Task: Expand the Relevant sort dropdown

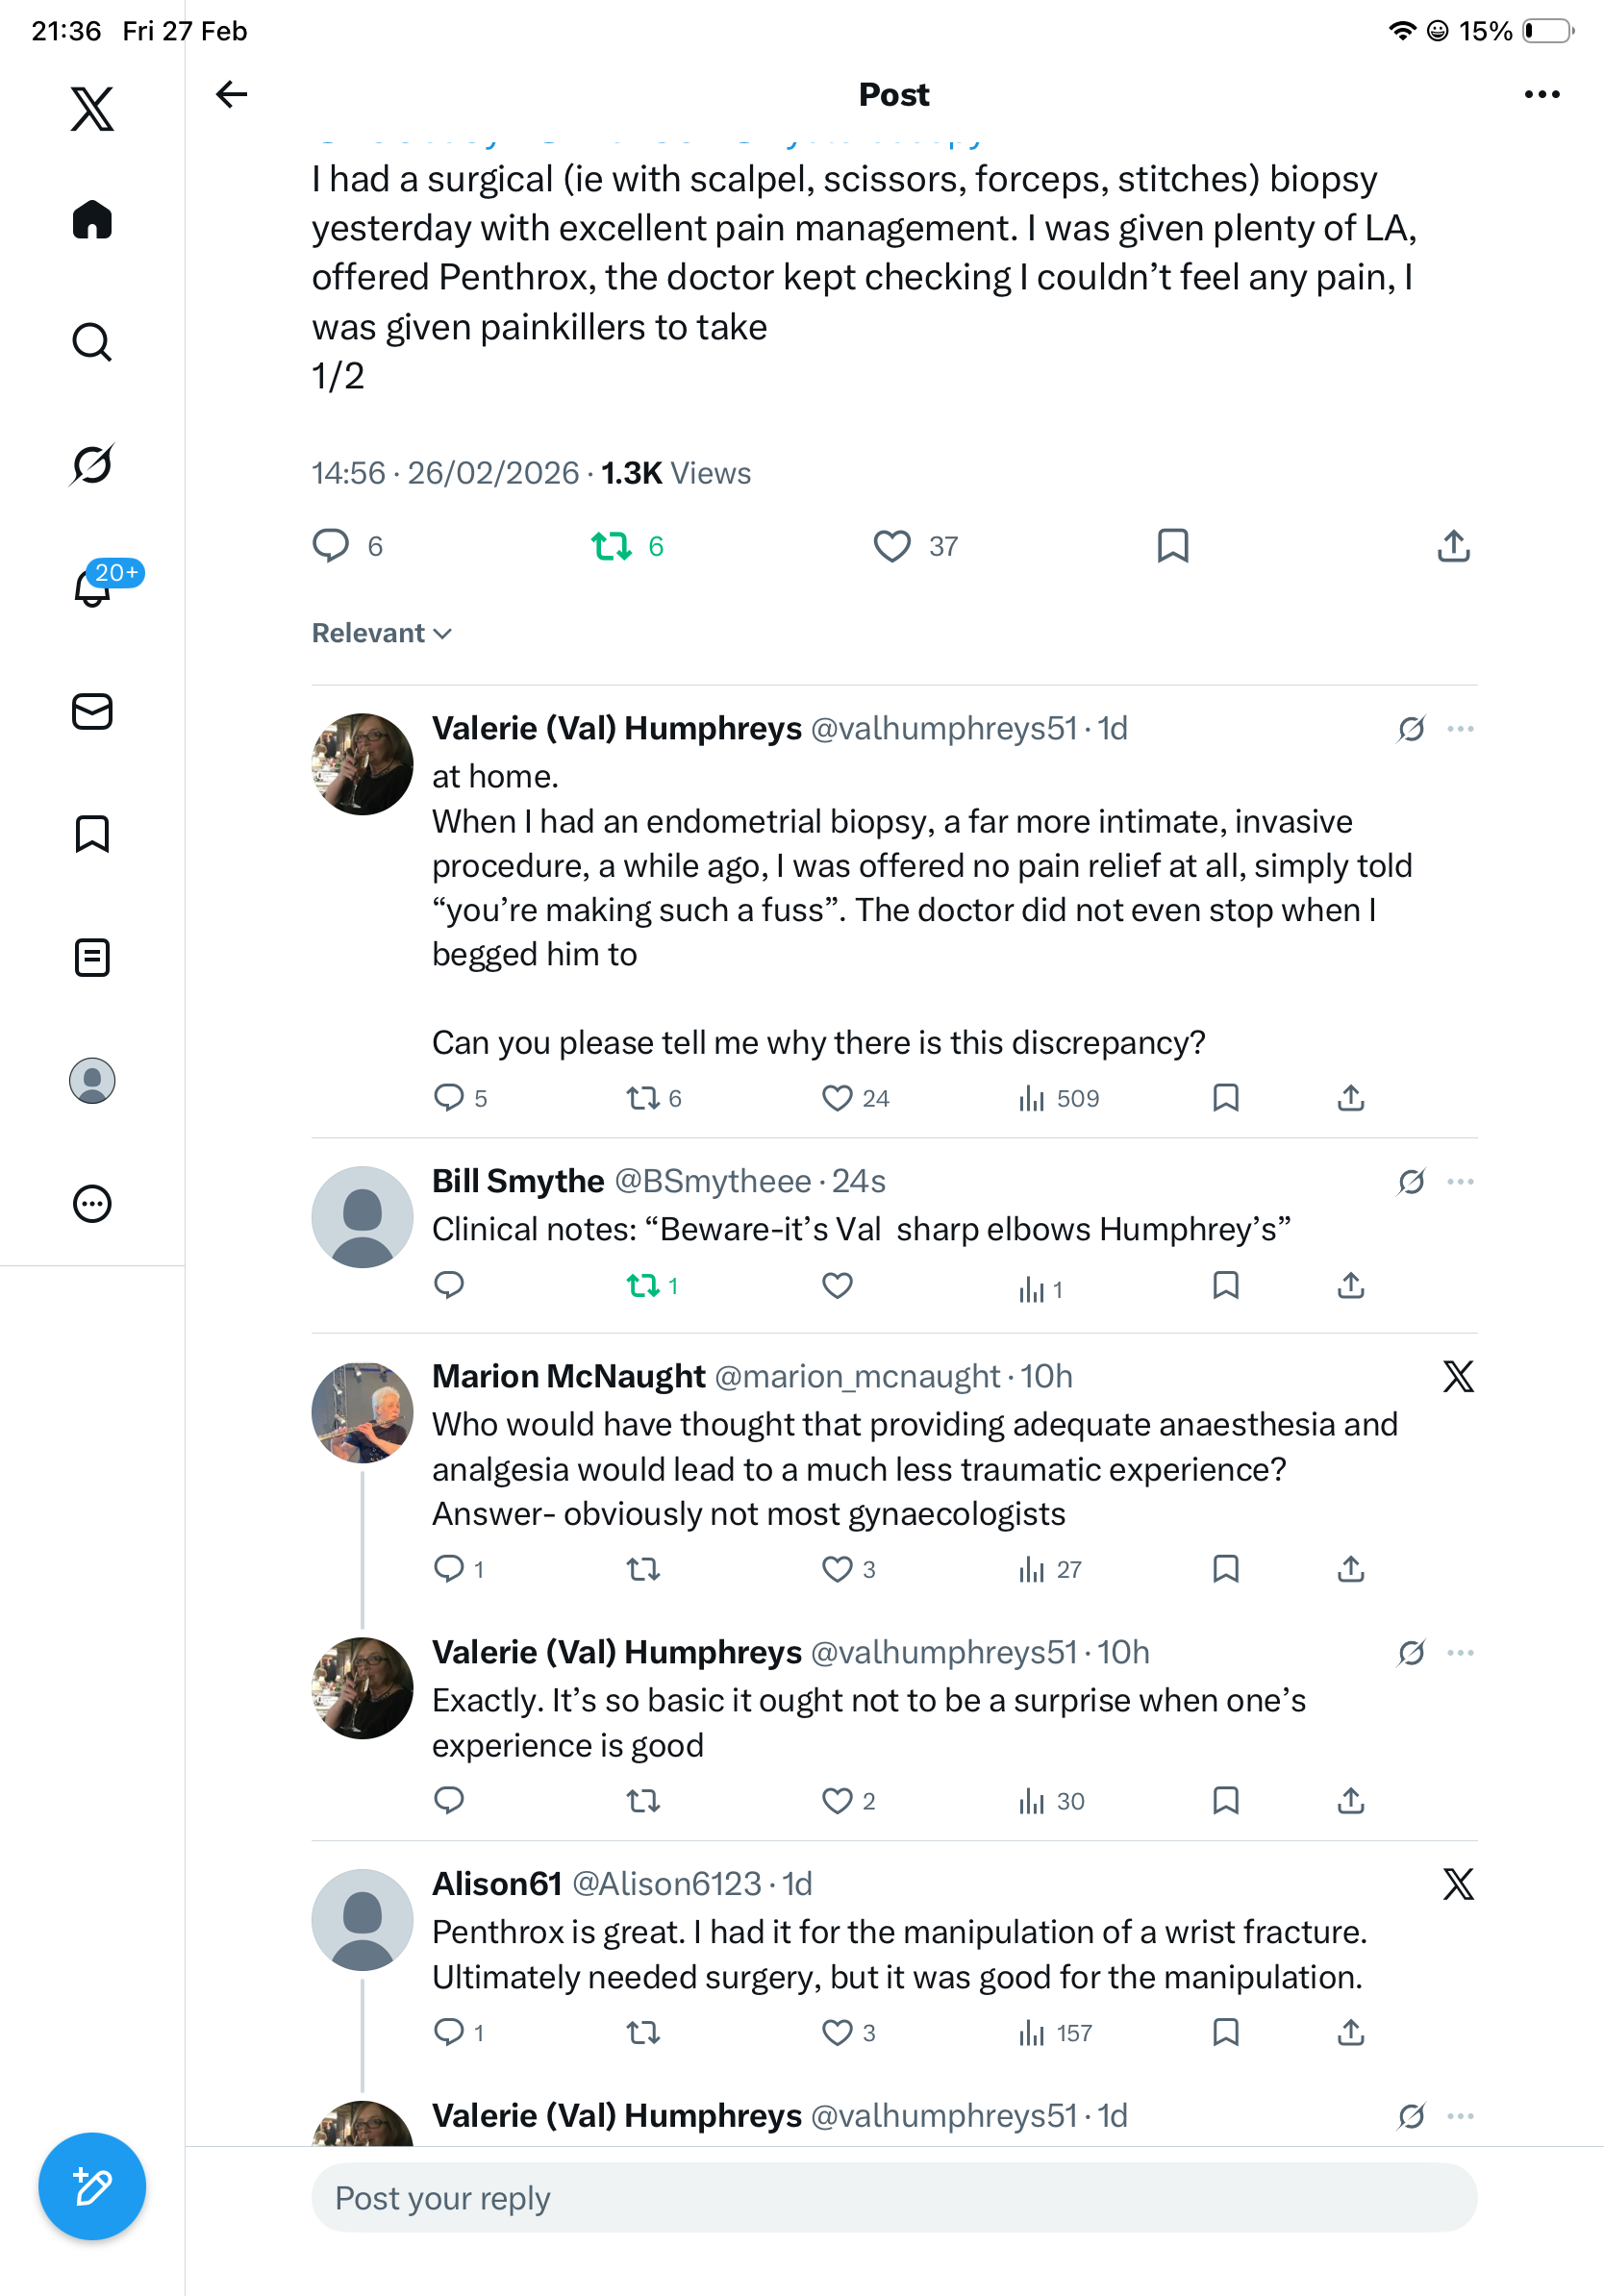Action: click(x=382, y=633)
